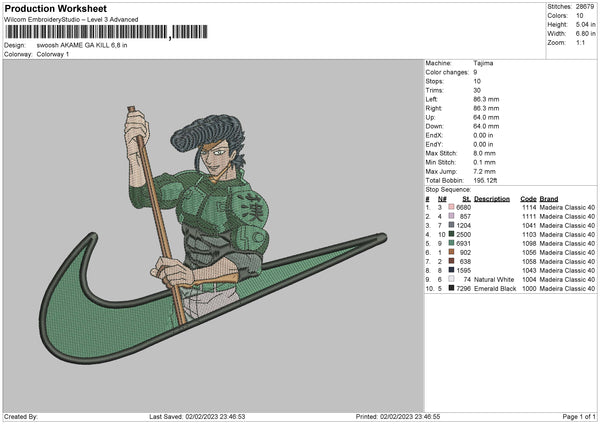
Task: Click thread code '1000' in row 10
Action: [529, 289]
